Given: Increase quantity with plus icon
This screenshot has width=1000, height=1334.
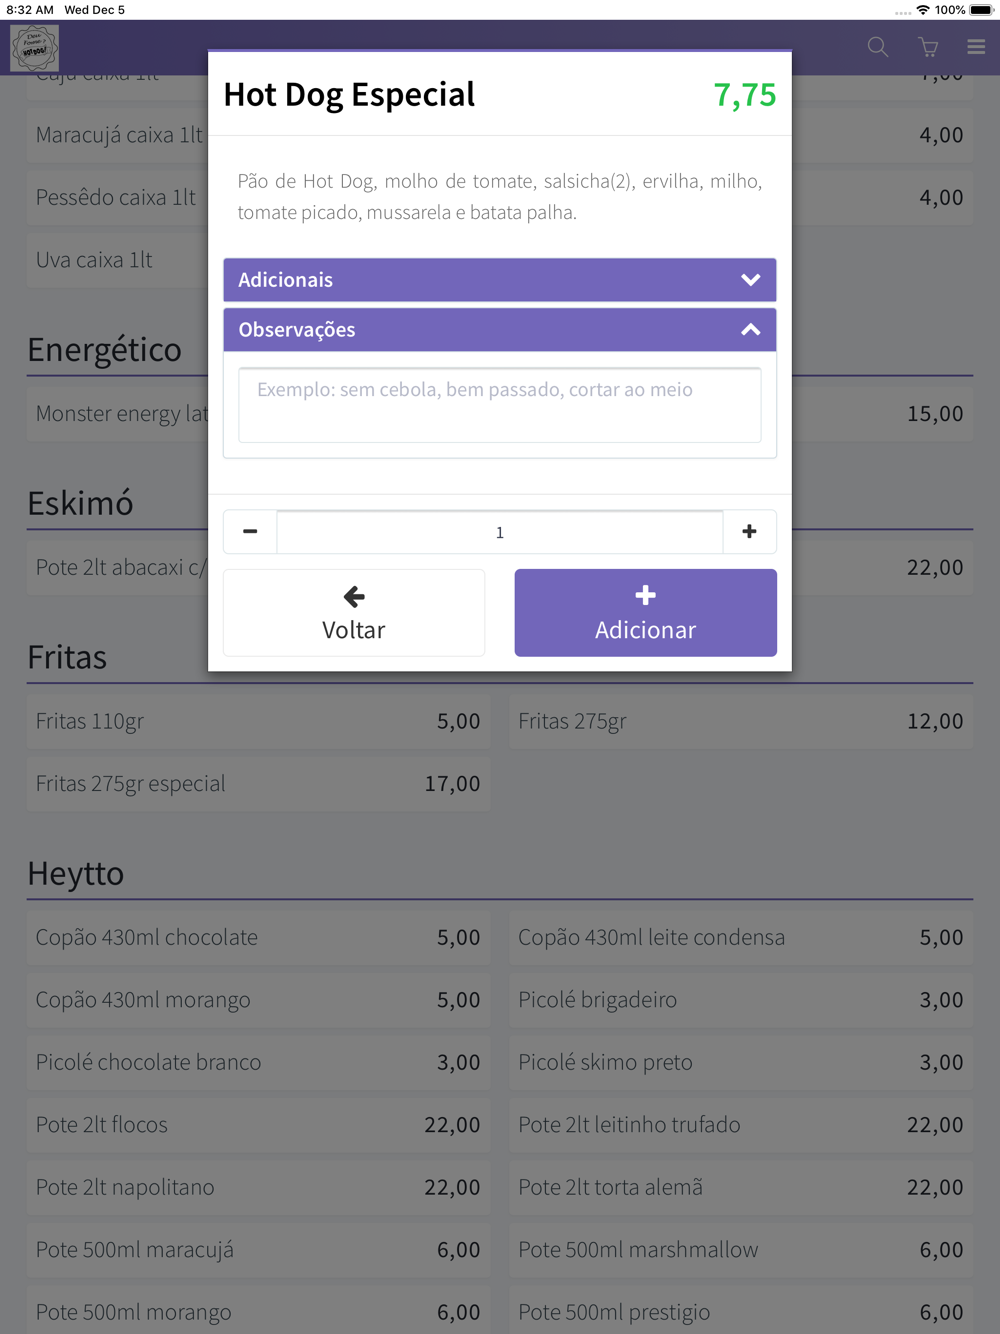Looking at the screenshot, I should (749, 532).
